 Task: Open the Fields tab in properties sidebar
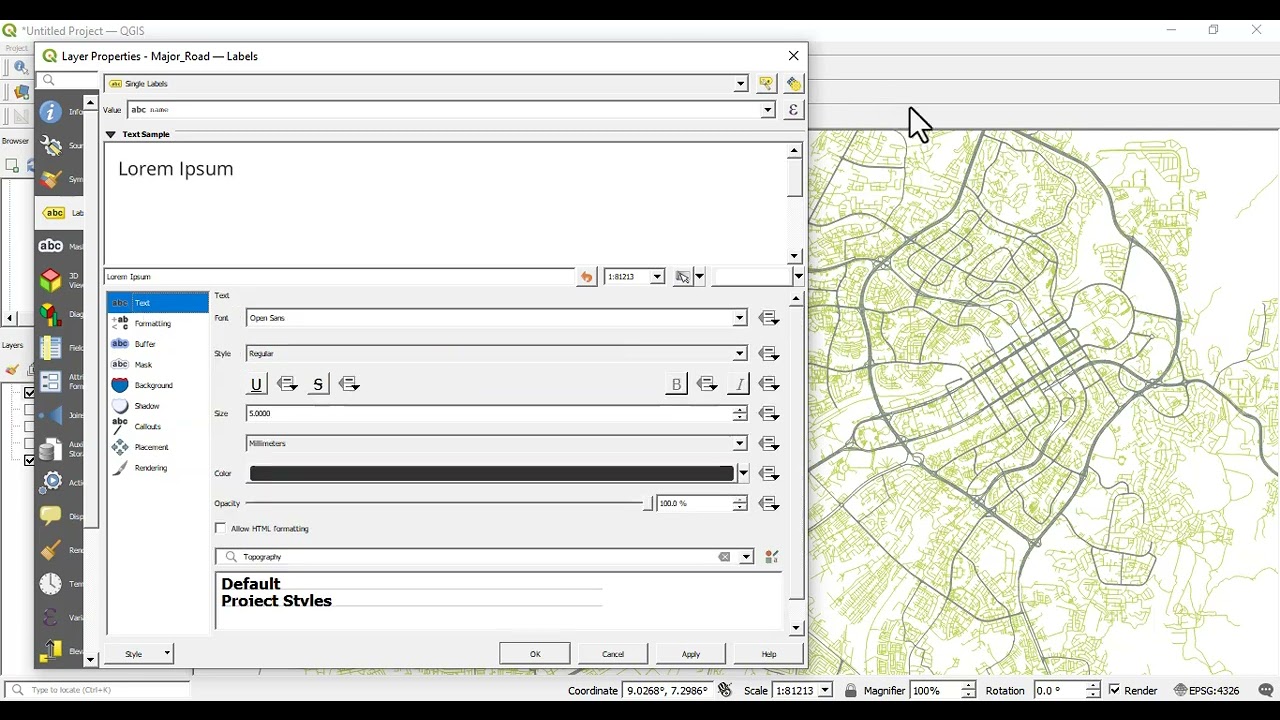[x=61, y=348]
